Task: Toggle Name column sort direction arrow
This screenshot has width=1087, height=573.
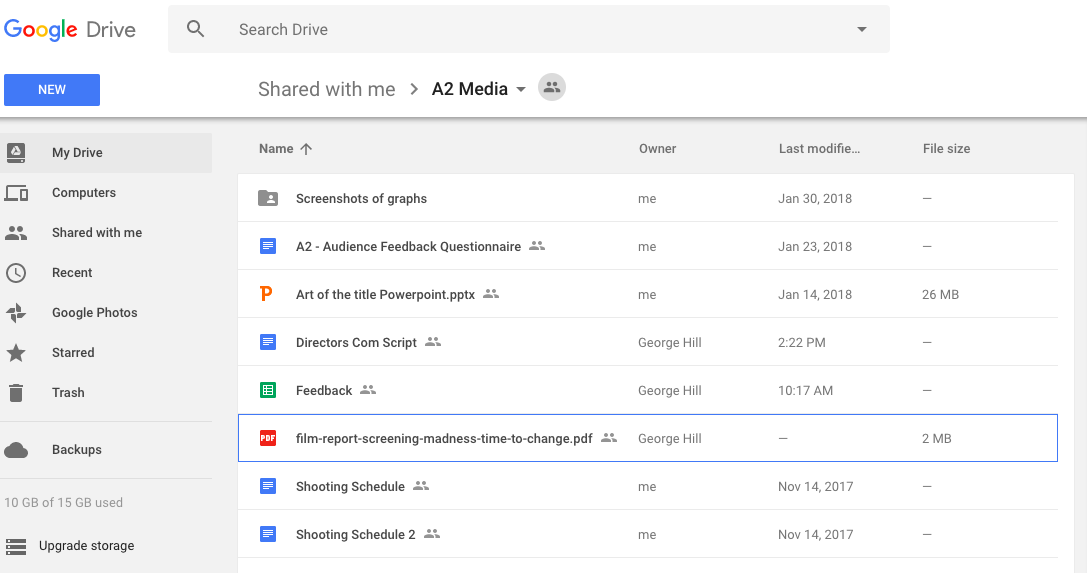Action: click(306, 149)
